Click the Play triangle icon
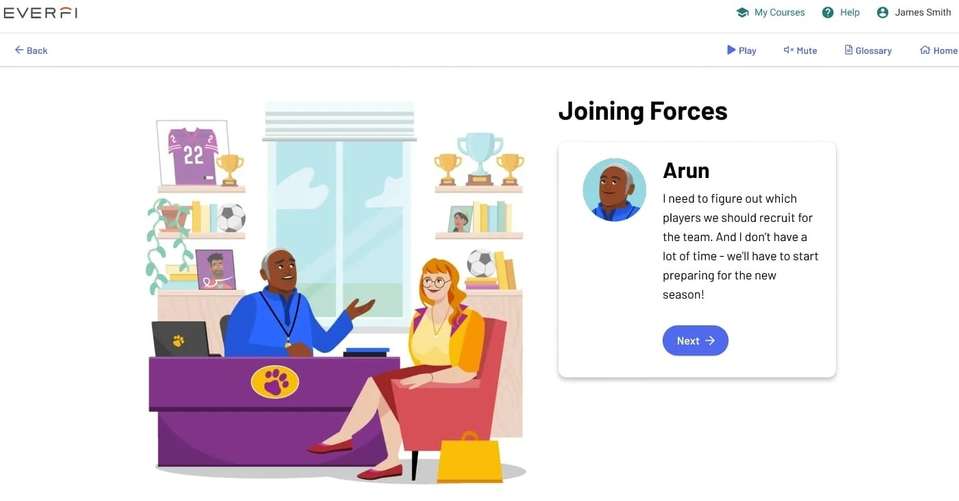 point(731,50)
